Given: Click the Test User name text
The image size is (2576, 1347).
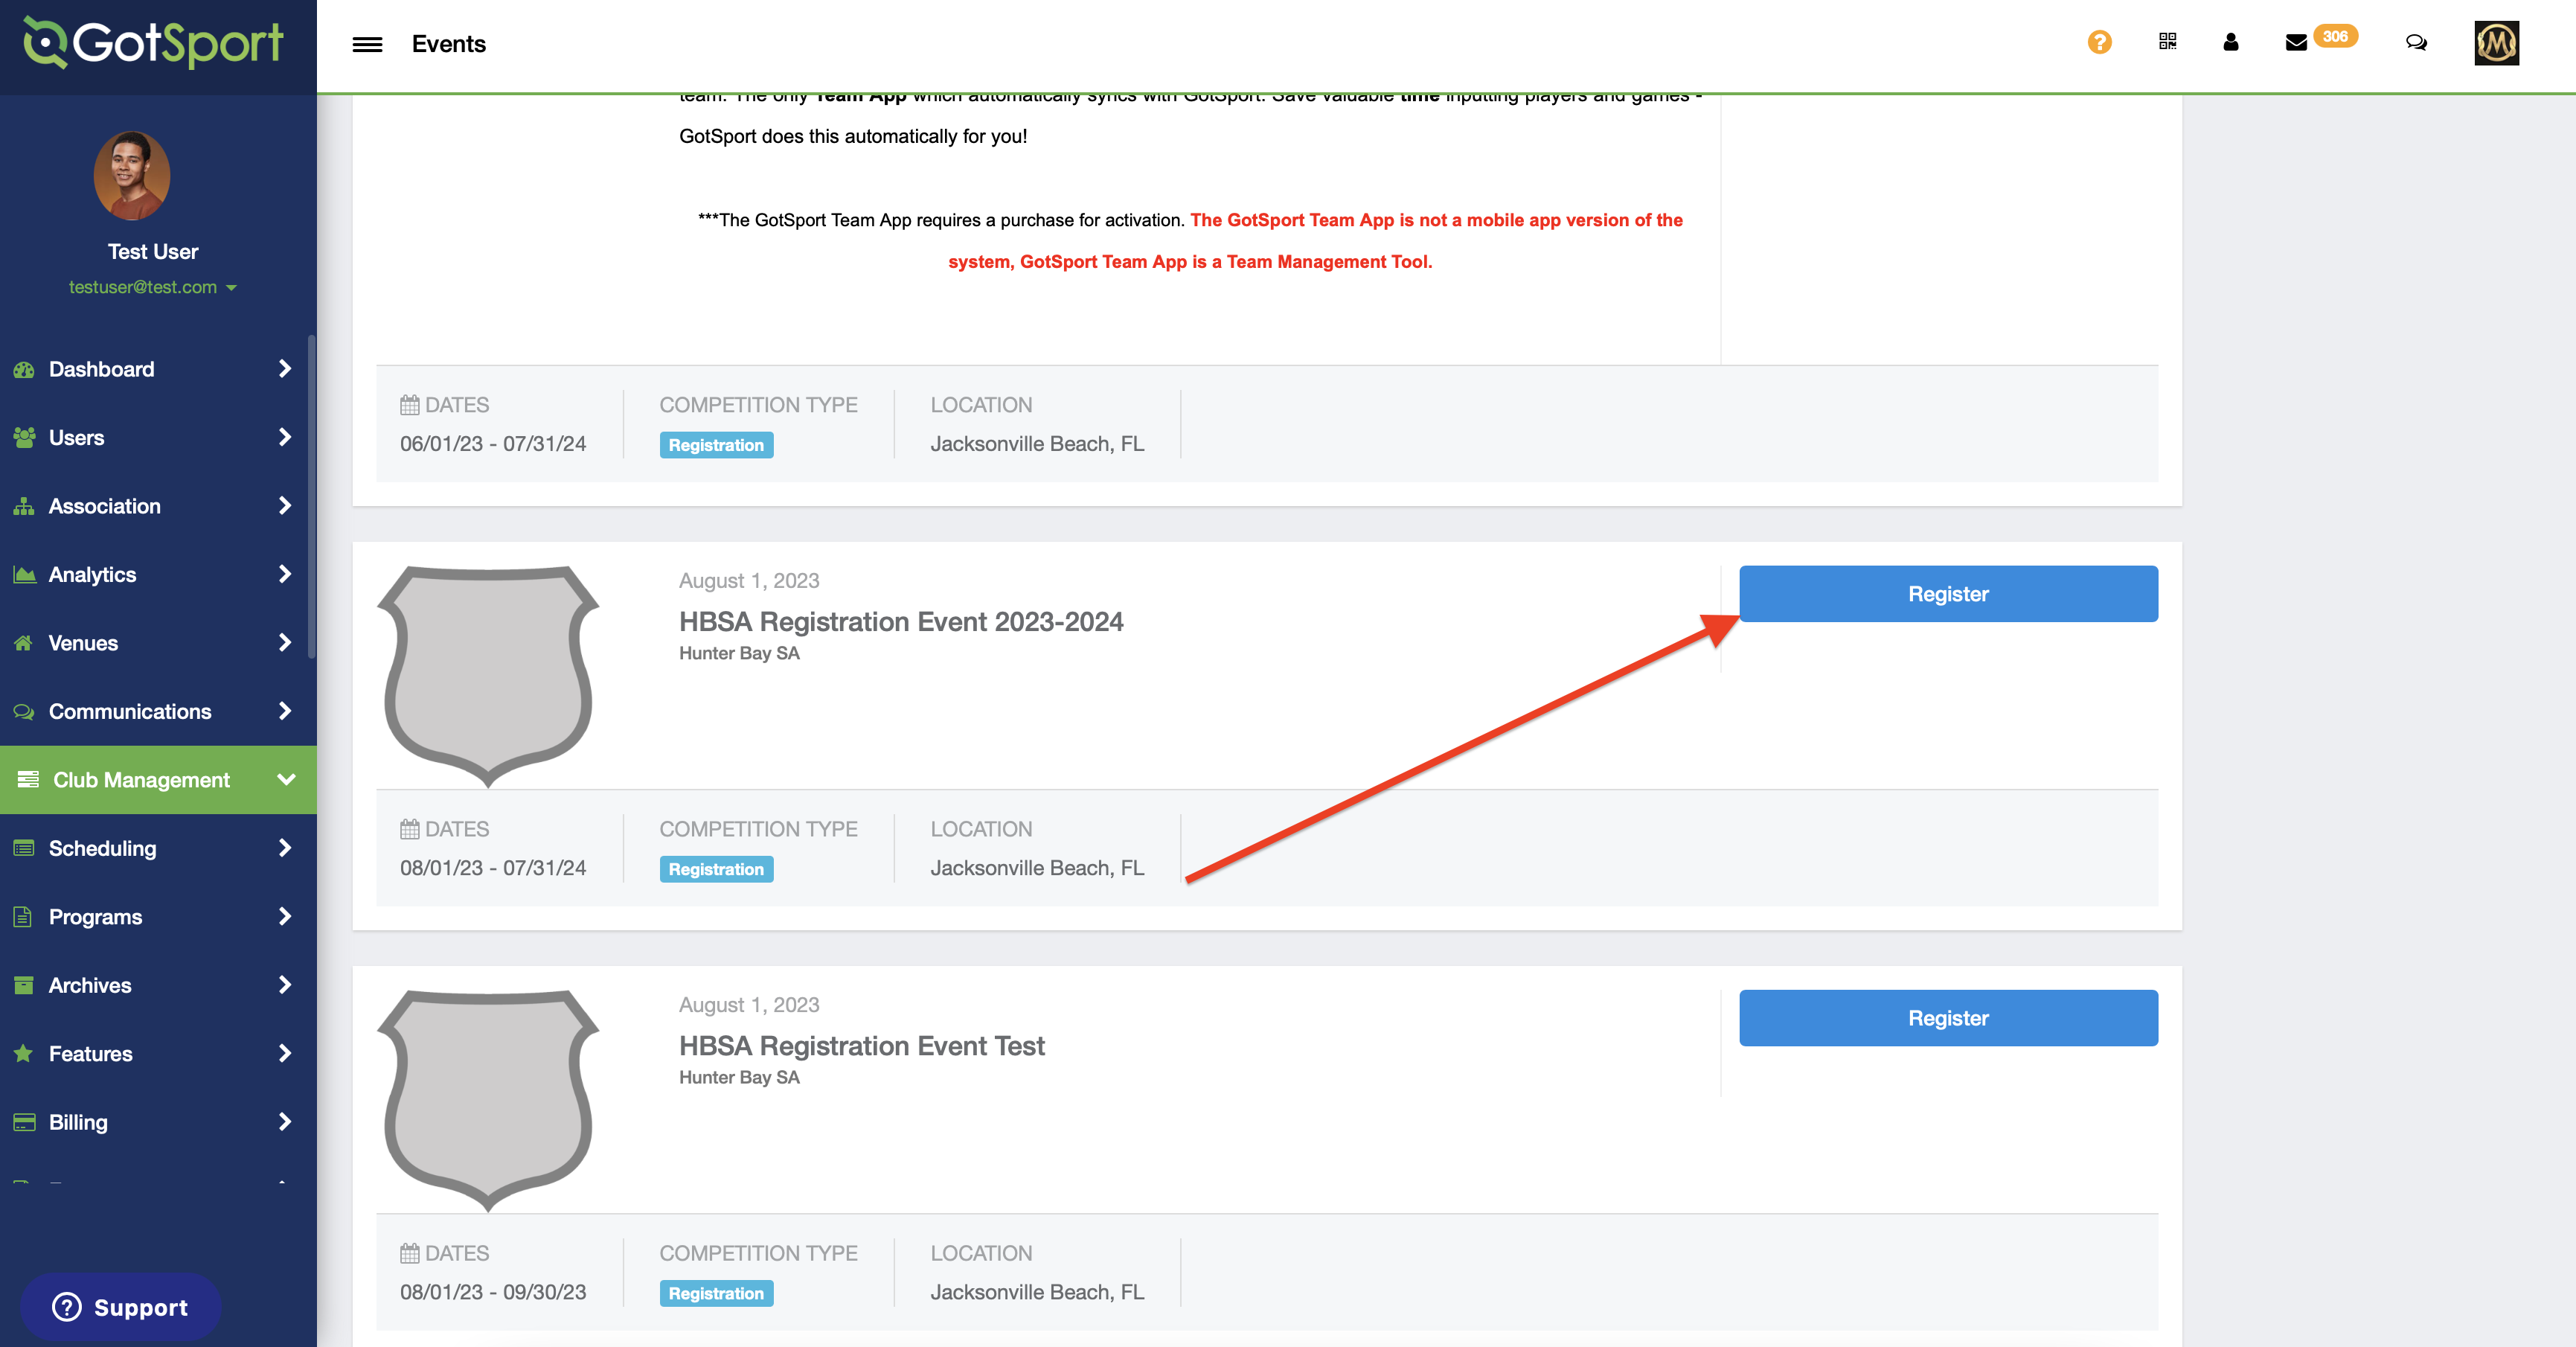Looking at the screenshot, I should click(153, 251).
